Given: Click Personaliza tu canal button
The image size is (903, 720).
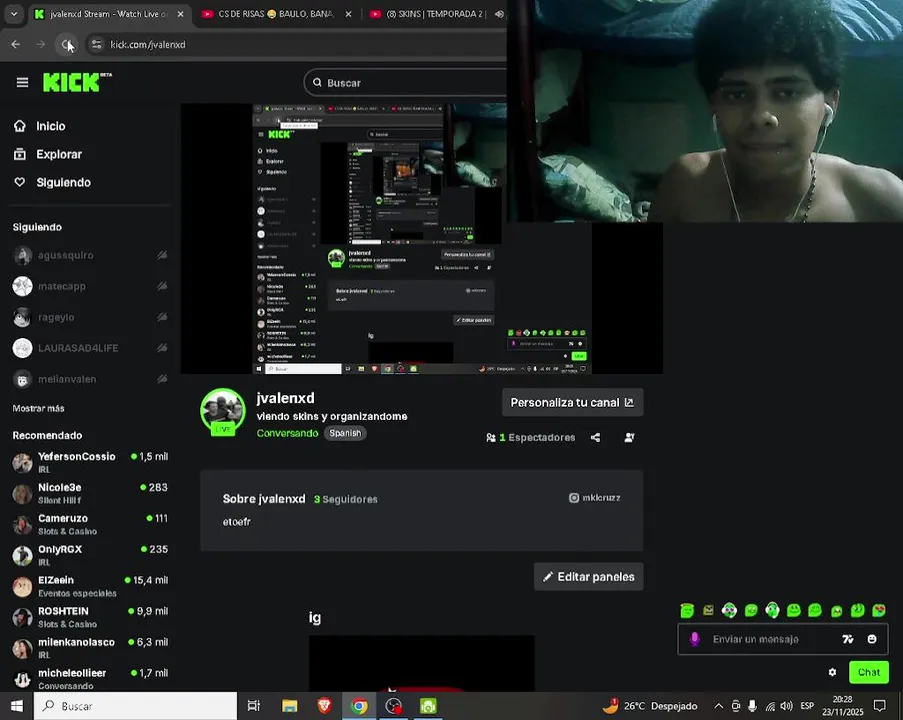Looking at the screenshot, I should [572, 403].
